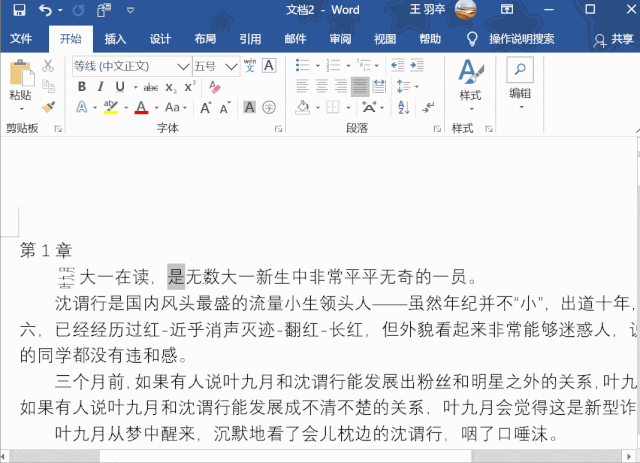Switch to the 视图 tab
The width and height of the screenshot is (640, 463).
385,39
